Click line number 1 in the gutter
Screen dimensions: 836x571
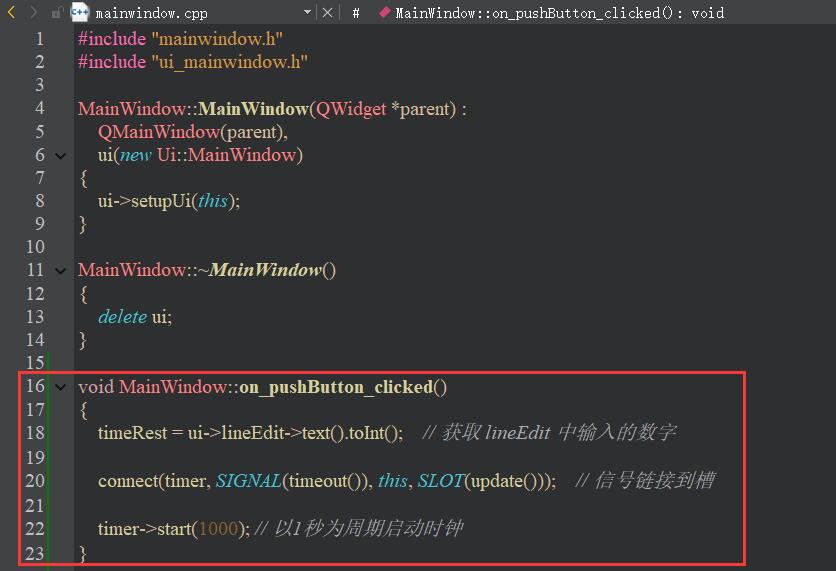pyautogui.click(x=39, y=39)
